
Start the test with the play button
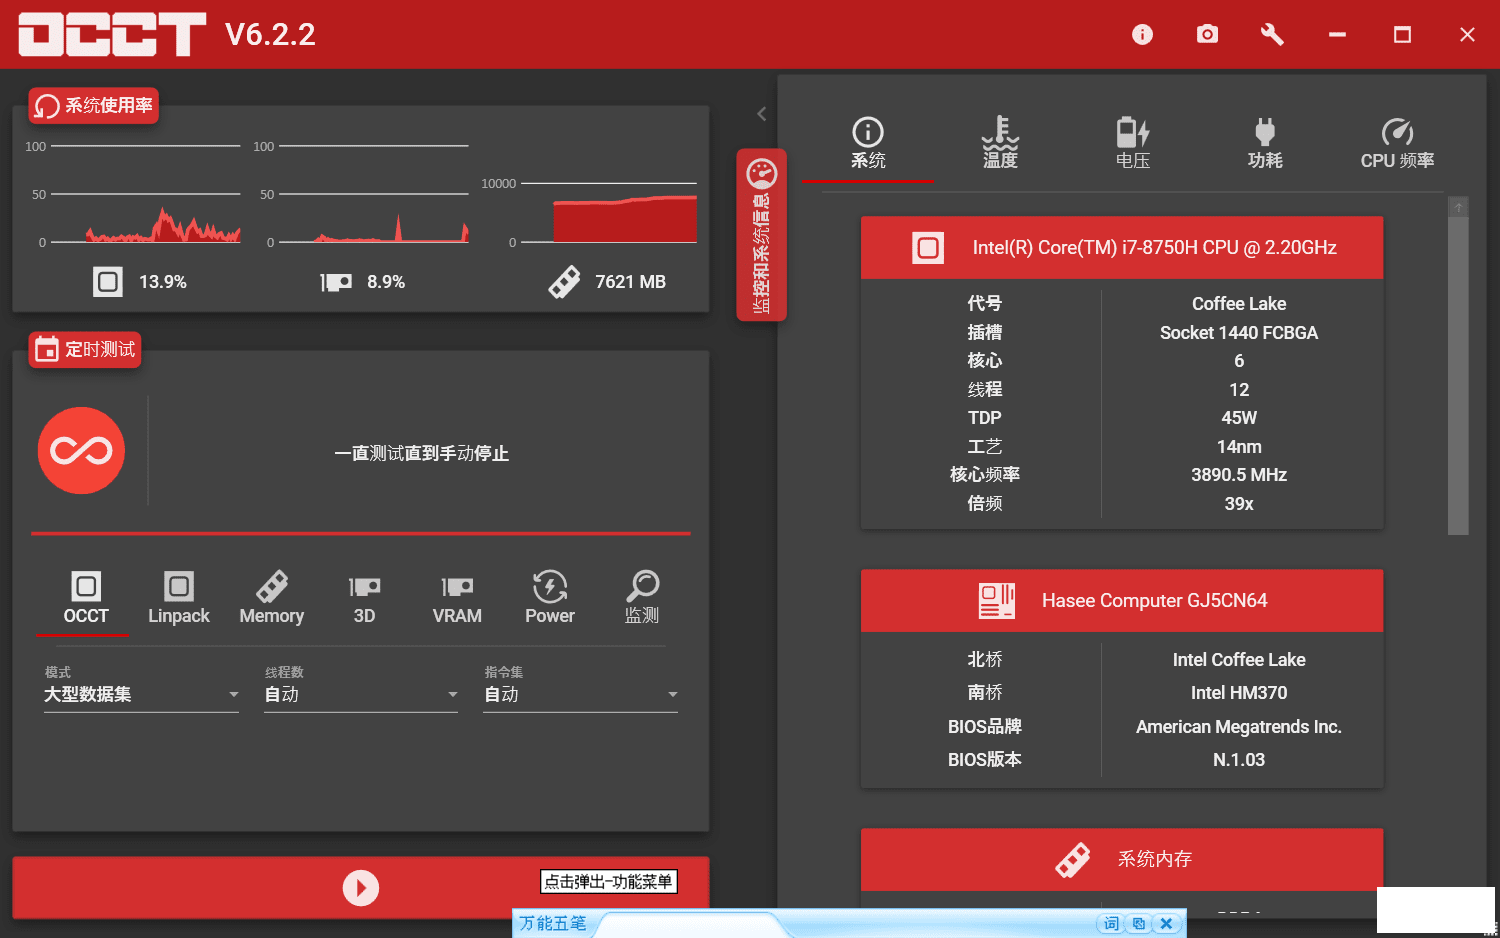[361, 887]
